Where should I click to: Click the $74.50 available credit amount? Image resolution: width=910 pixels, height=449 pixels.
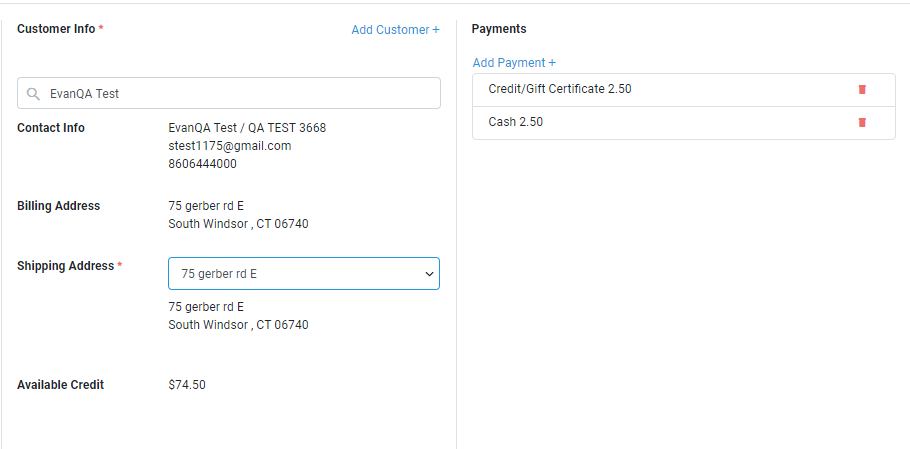coord(187,385)
